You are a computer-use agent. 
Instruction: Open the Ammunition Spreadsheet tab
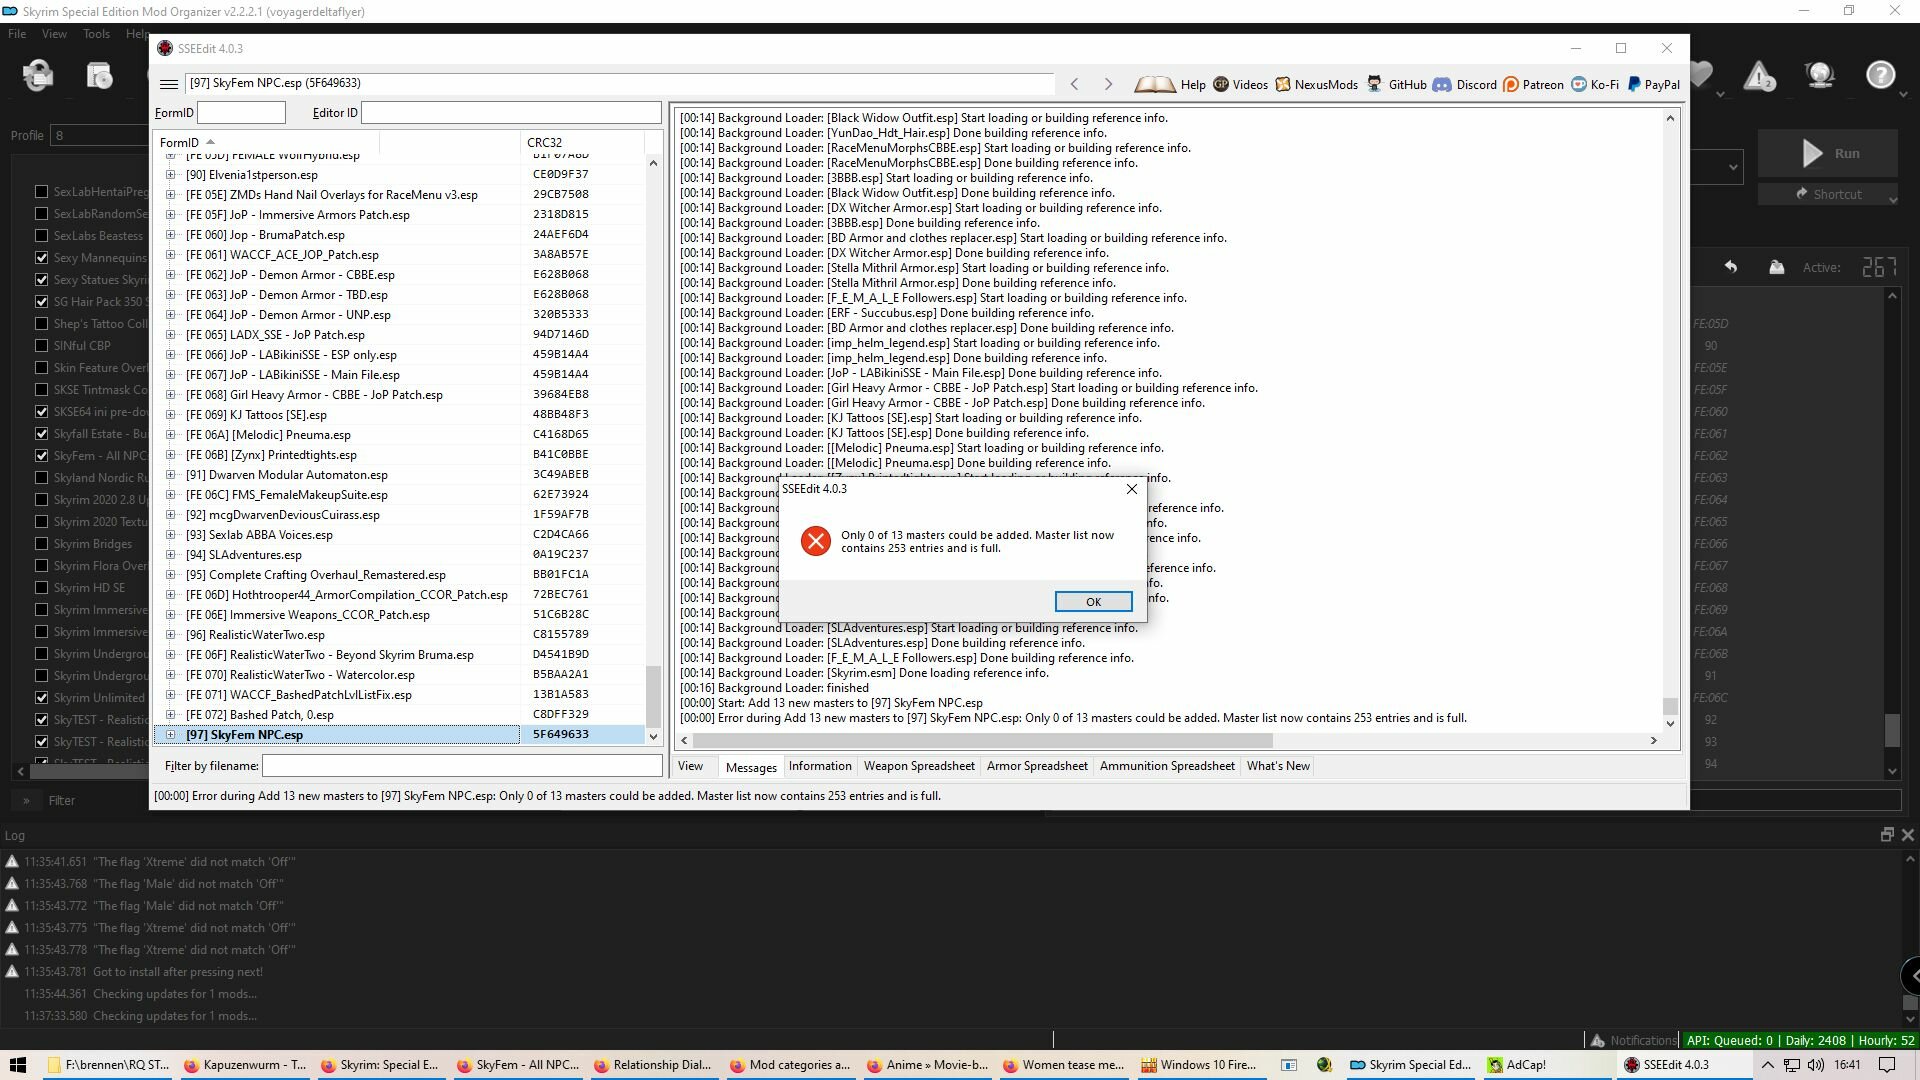[x=1167, y=766]
